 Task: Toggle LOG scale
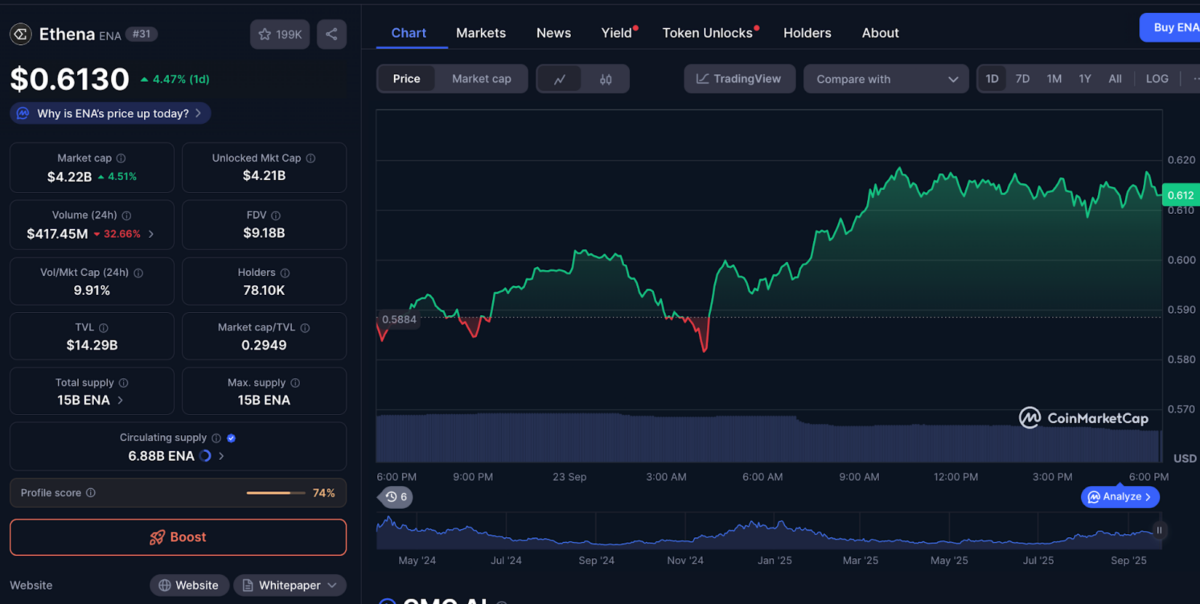pyautogui.click(x=1157, y=79)
